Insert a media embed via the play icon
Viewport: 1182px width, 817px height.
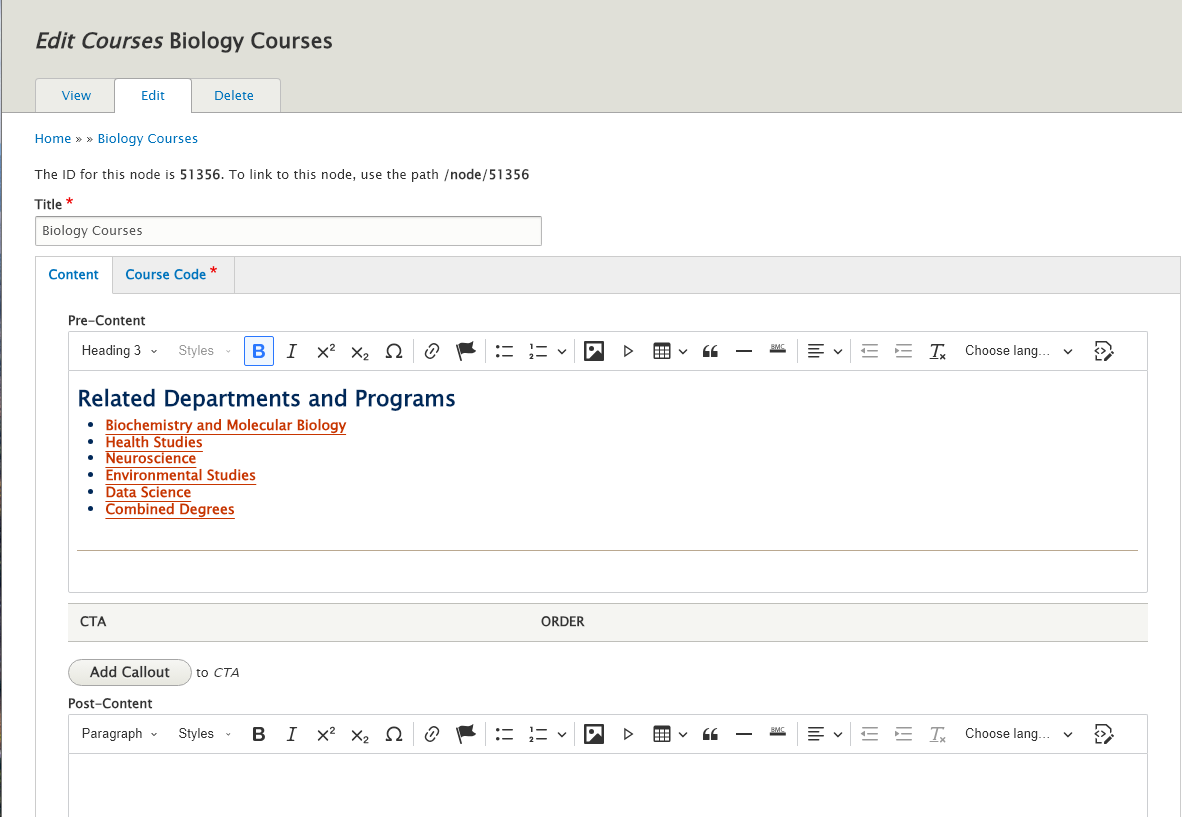[628, 350]
